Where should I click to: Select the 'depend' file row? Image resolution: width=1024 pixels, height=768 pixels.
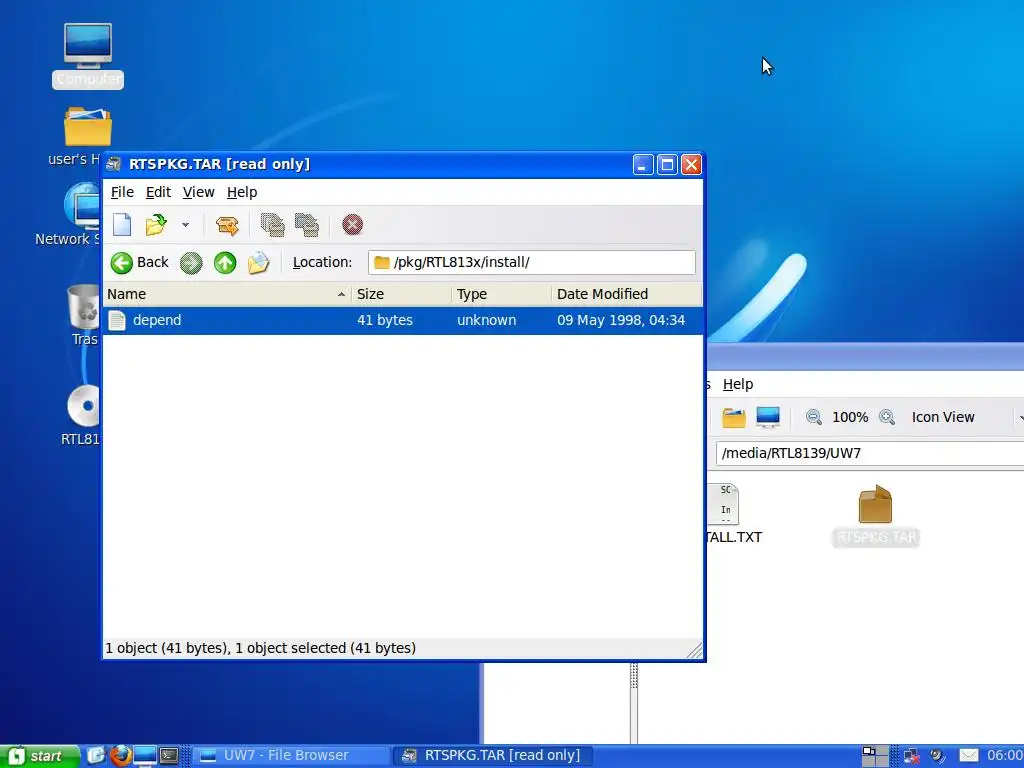pyautogui.click(x=403, y=321)
